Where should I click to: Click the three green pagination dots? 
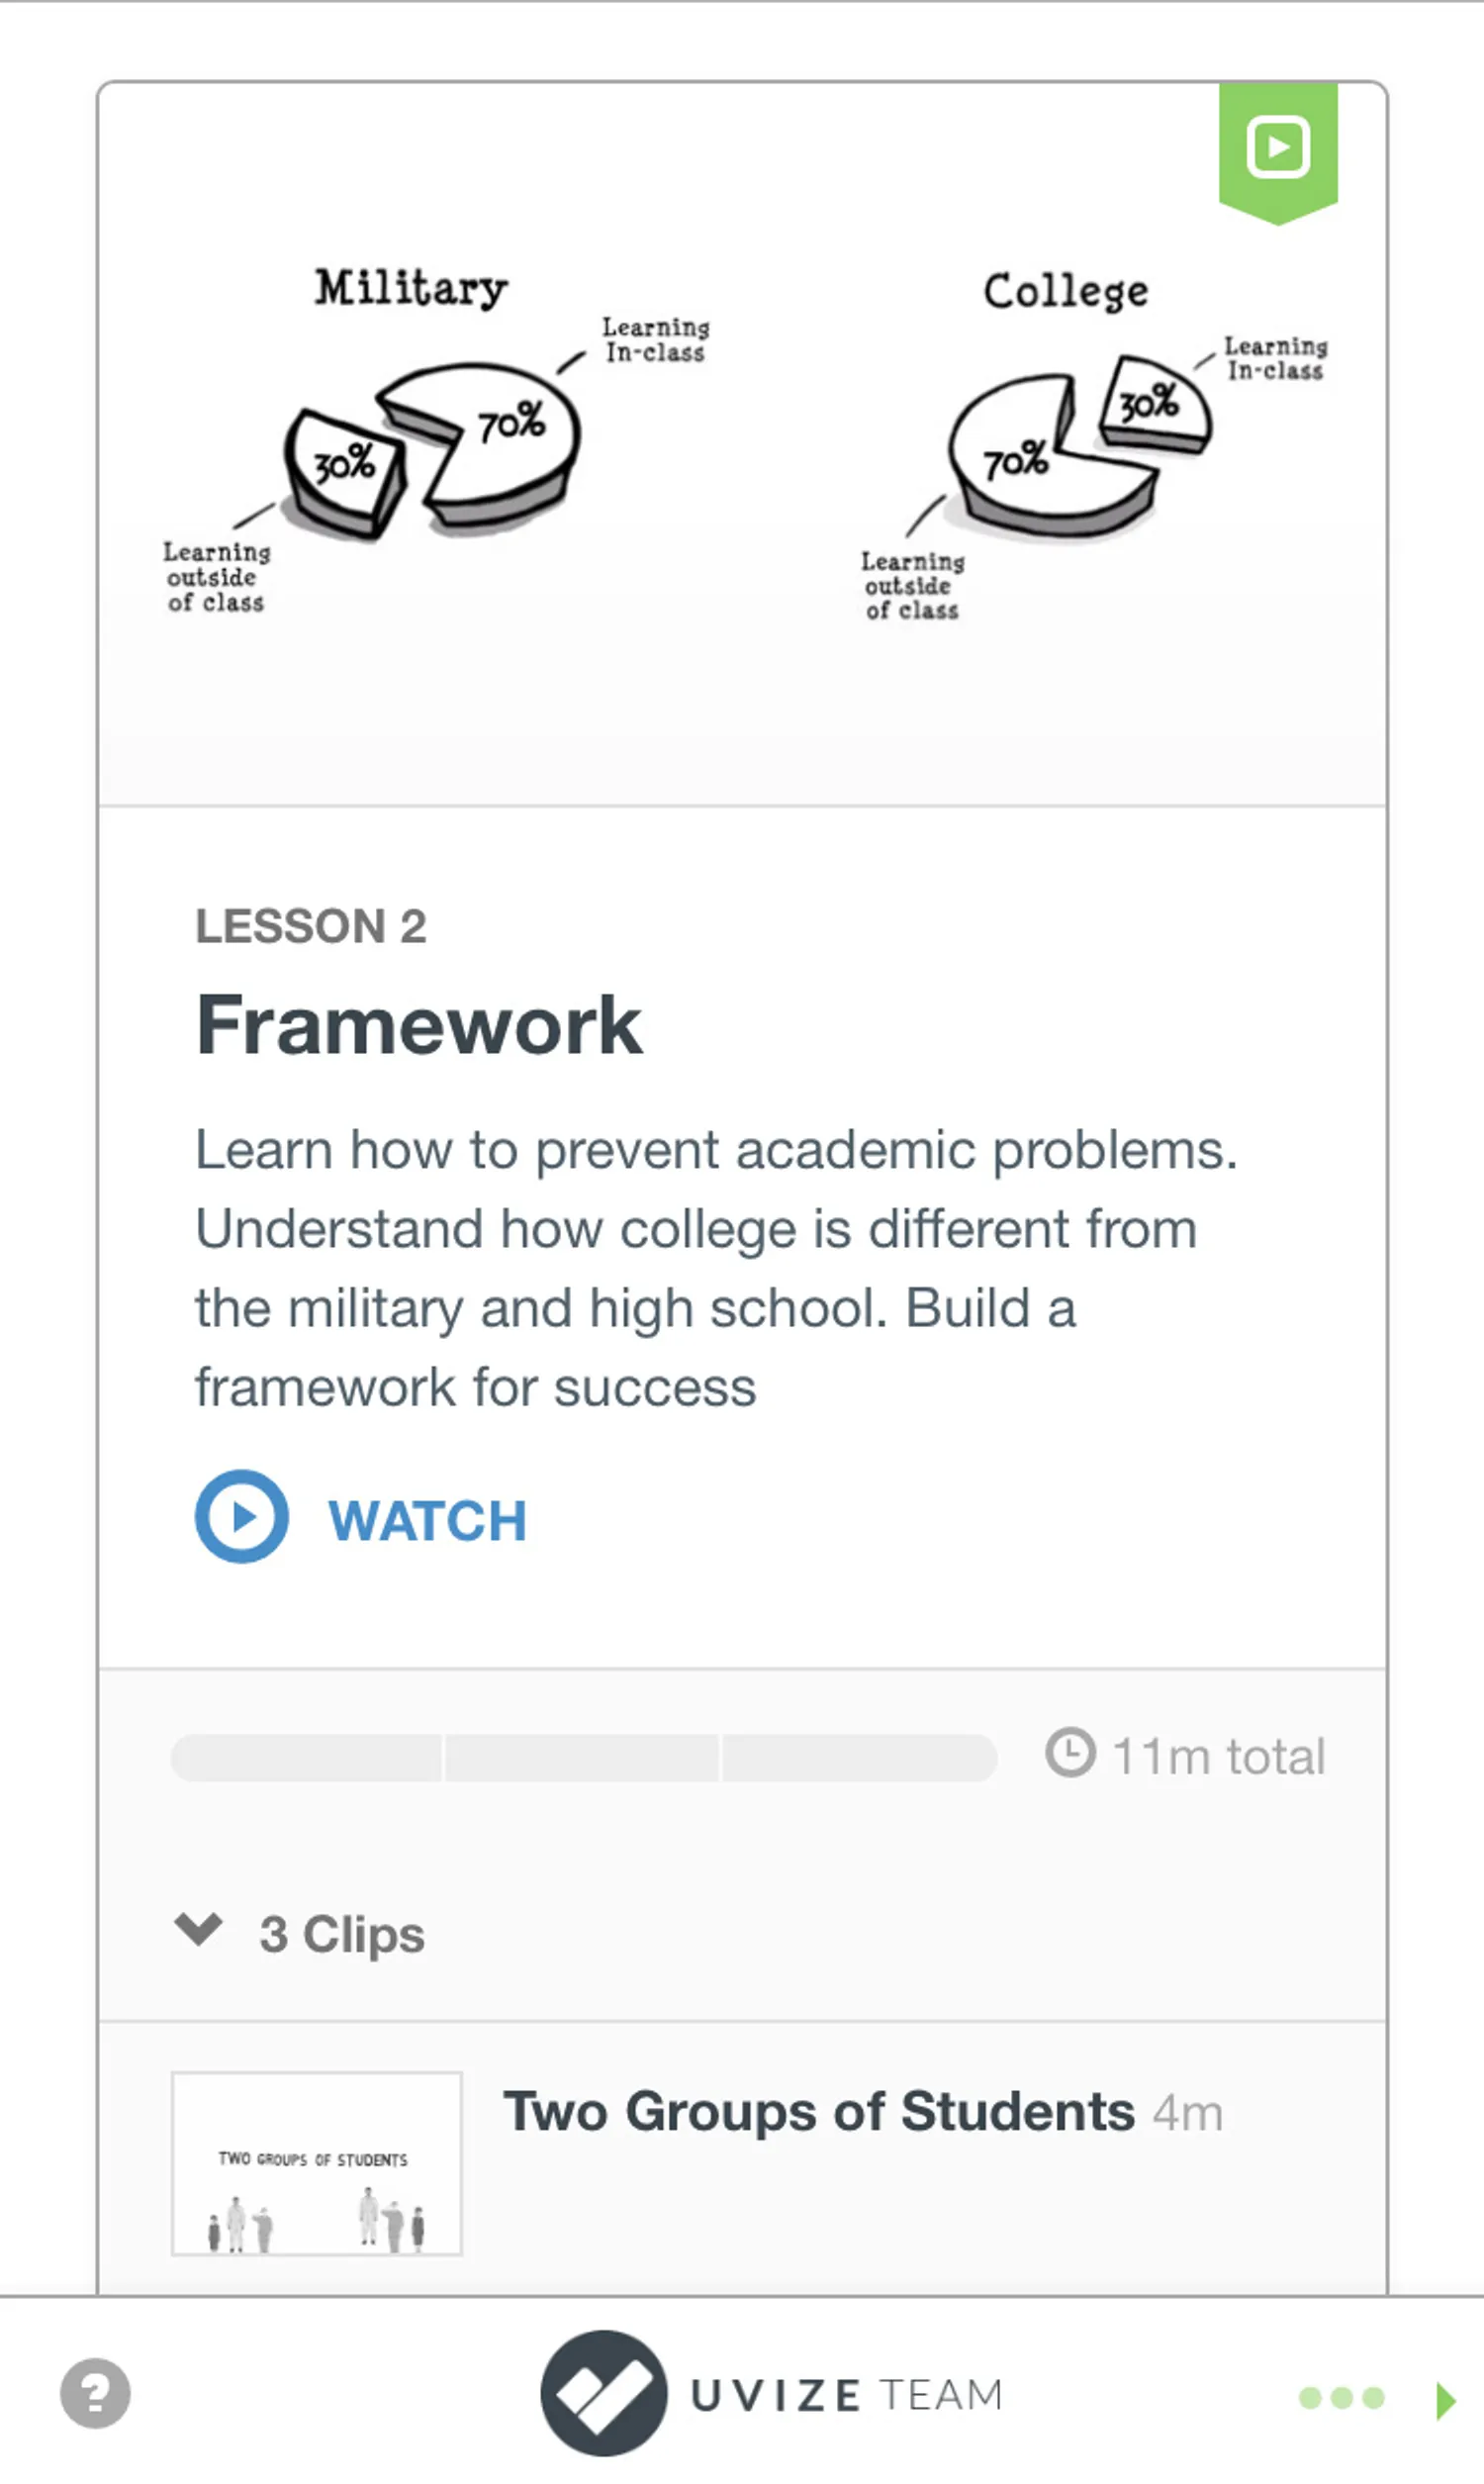point(1341,2398)
